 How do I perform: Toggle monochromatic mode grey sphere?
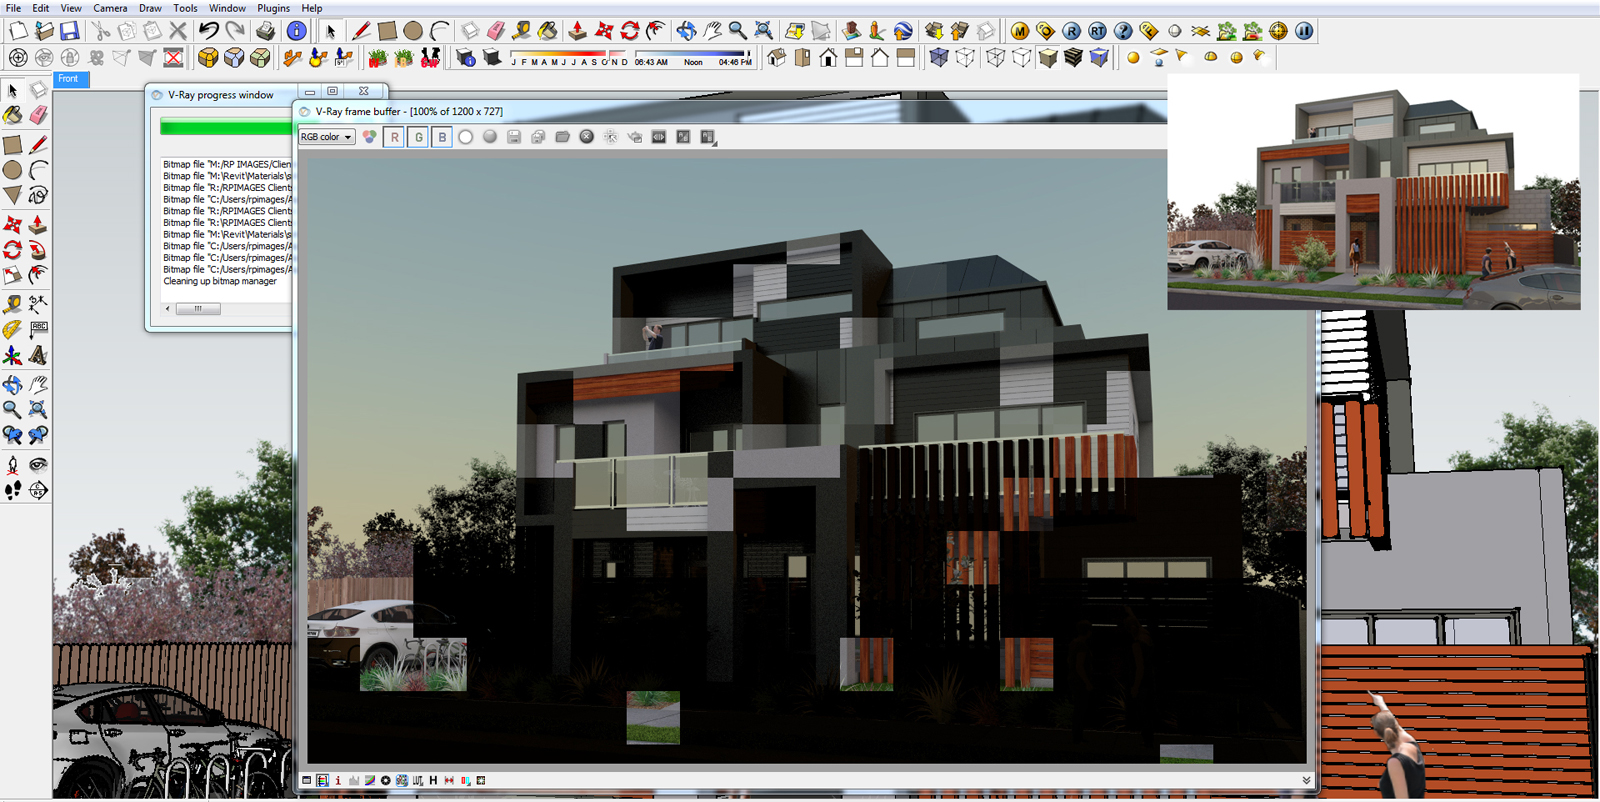pos(490,137)
